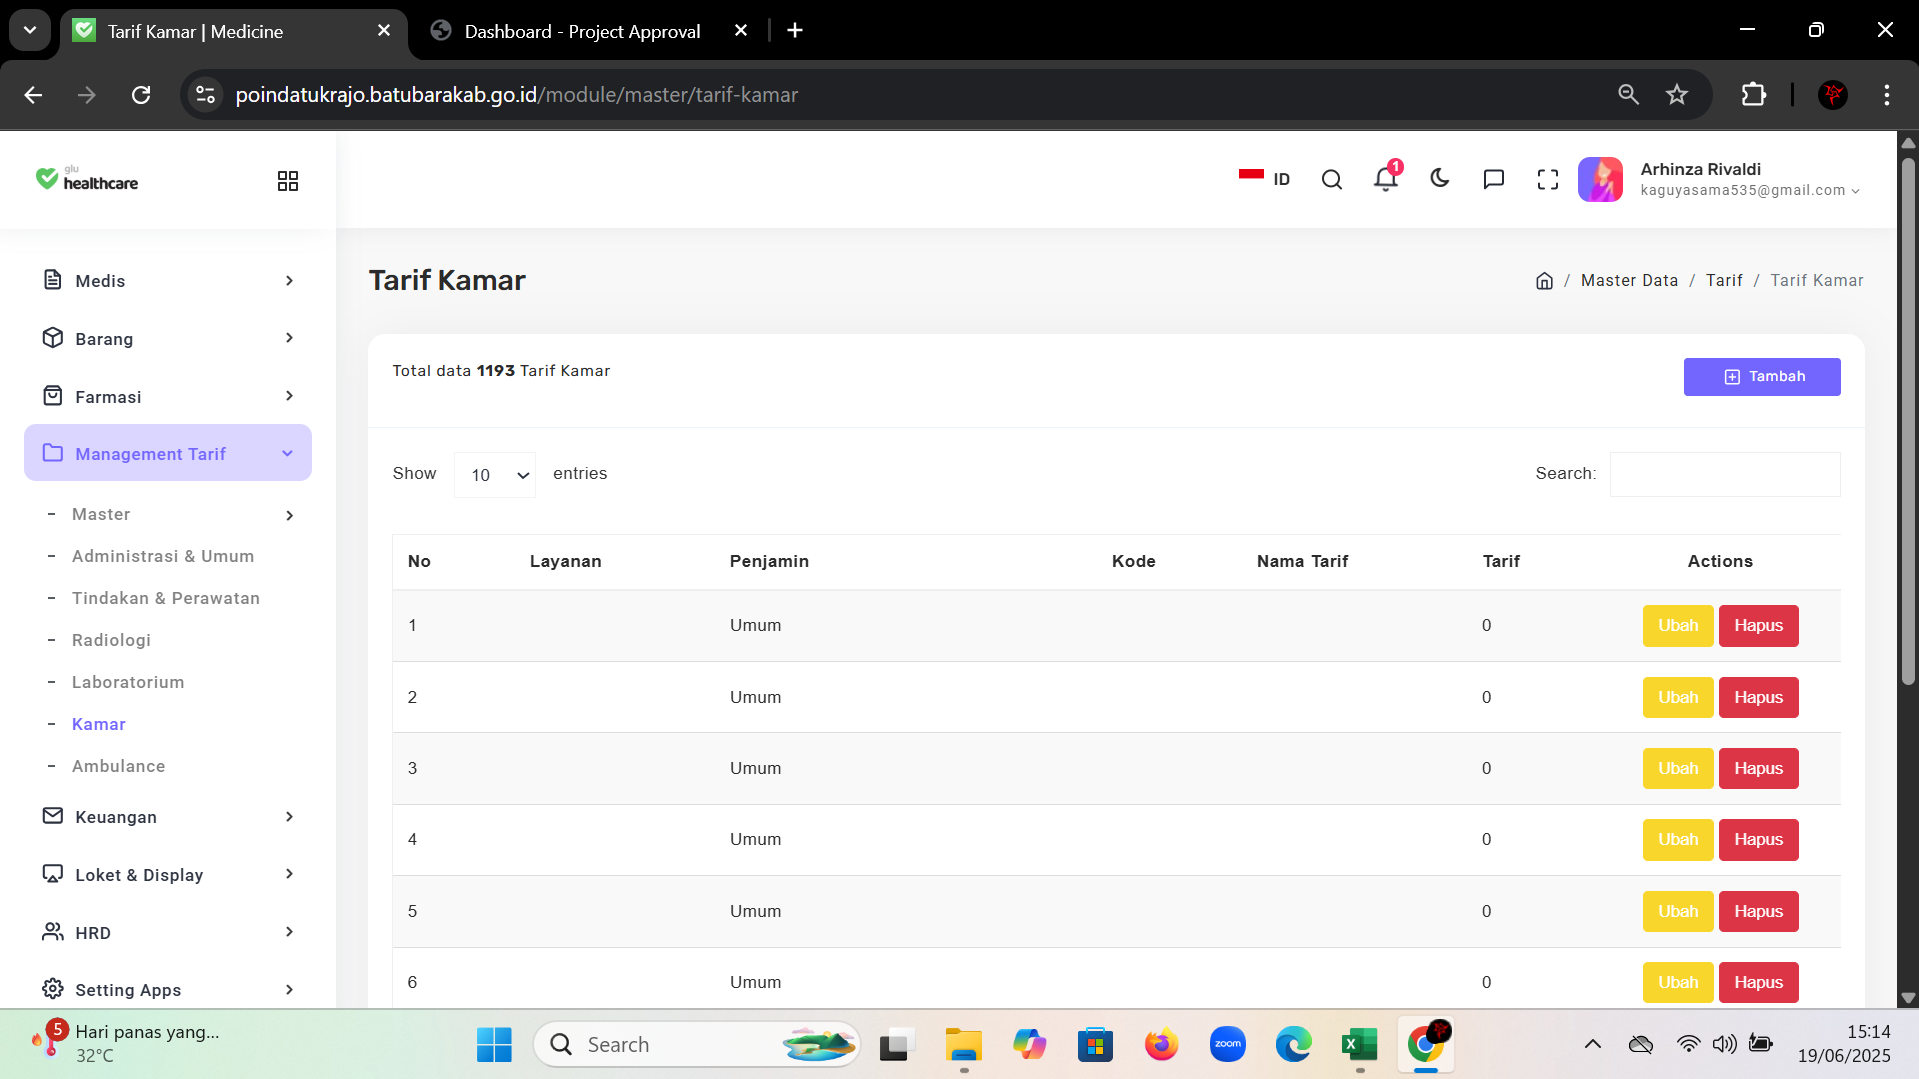The width and height of the screenshot is (1919, 1079).
Task: Switch language using the ID flag
Action: coord(1264,179)
